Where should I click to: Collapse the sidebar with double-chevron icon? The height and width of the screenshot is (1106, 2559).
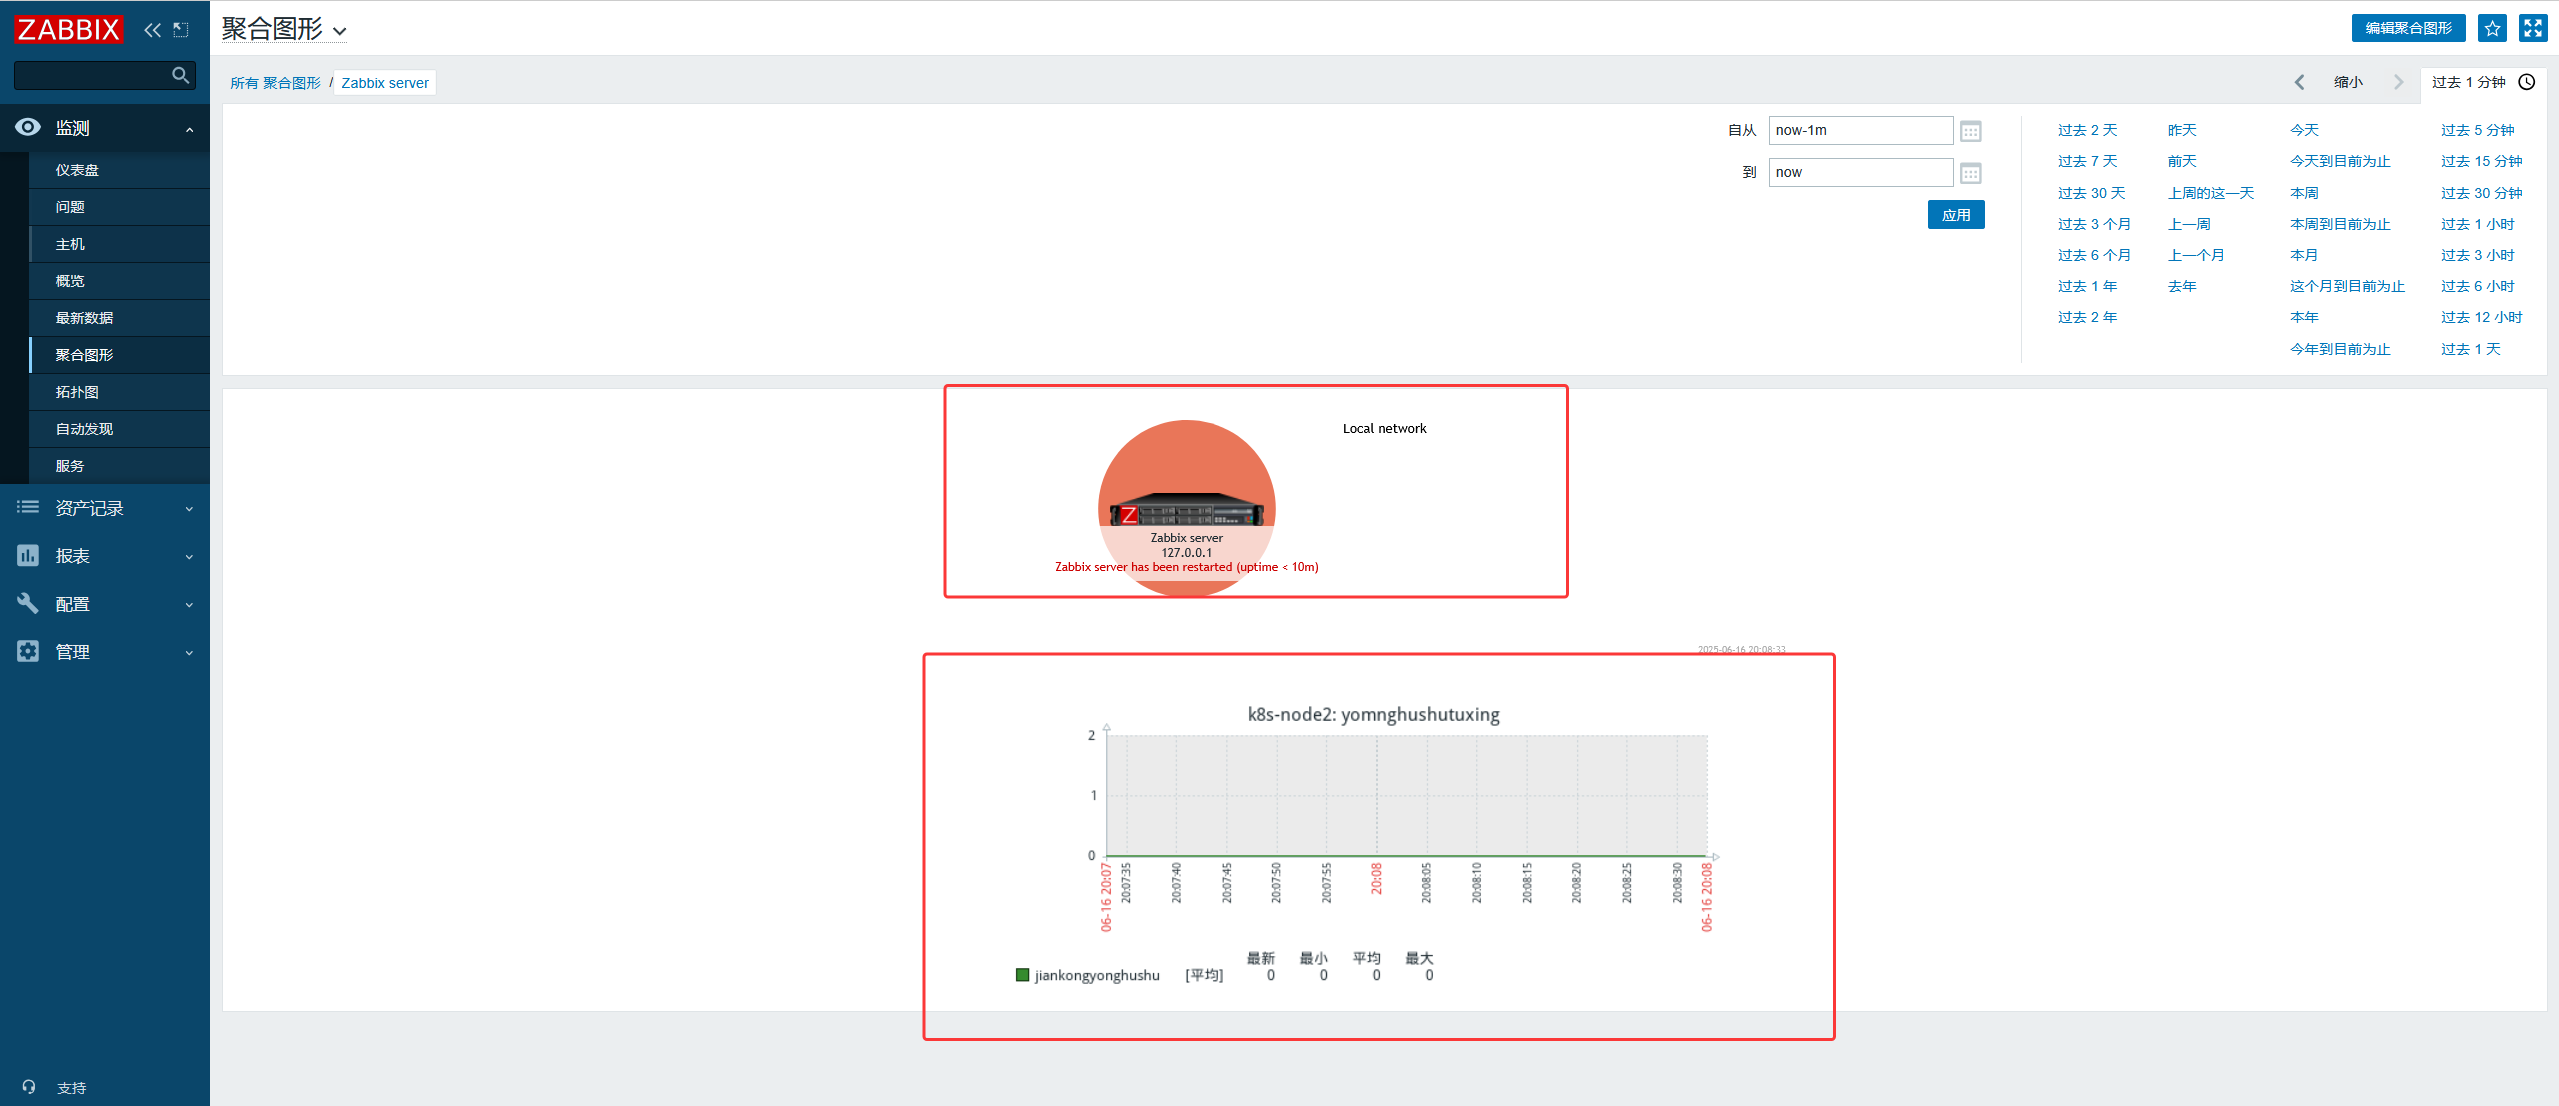[x=152, y=30]
